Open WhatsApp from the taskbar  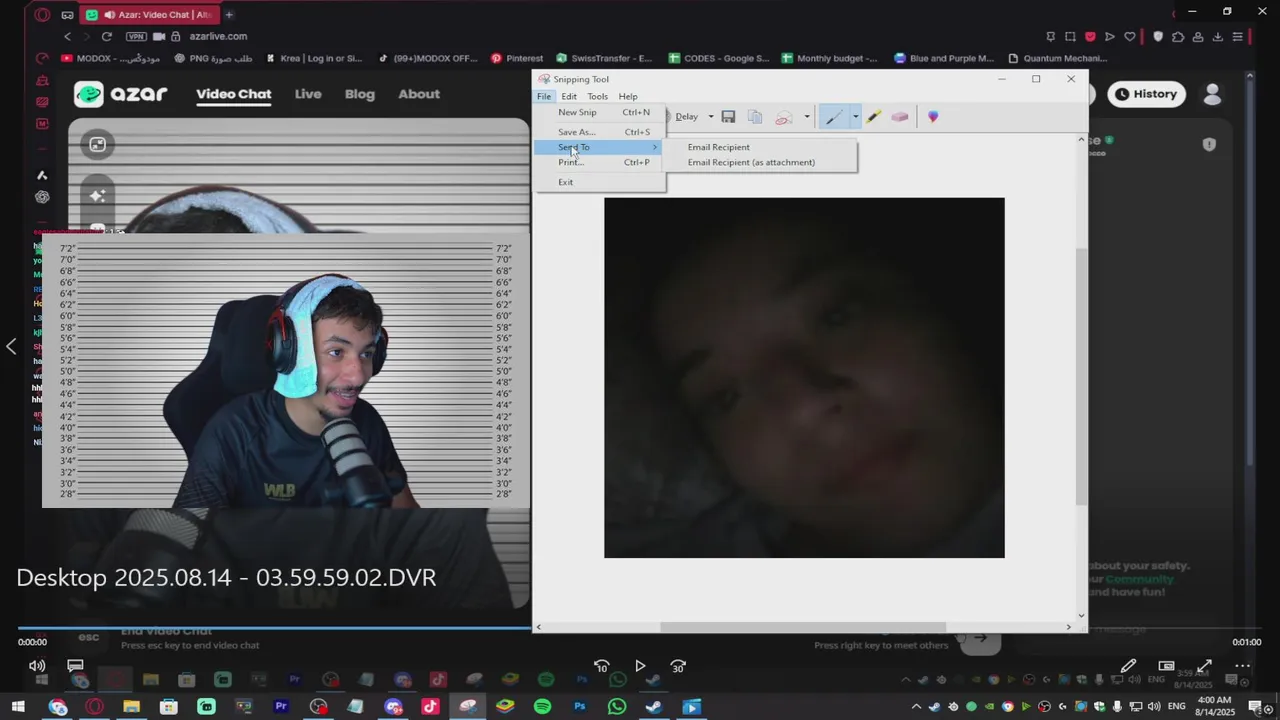pos(617,707)
